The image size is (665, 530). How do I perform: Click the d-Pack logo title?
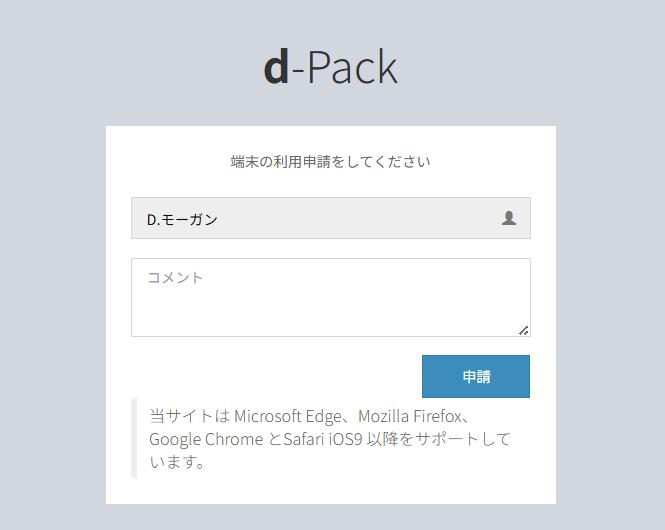click(x=330, y=66)
